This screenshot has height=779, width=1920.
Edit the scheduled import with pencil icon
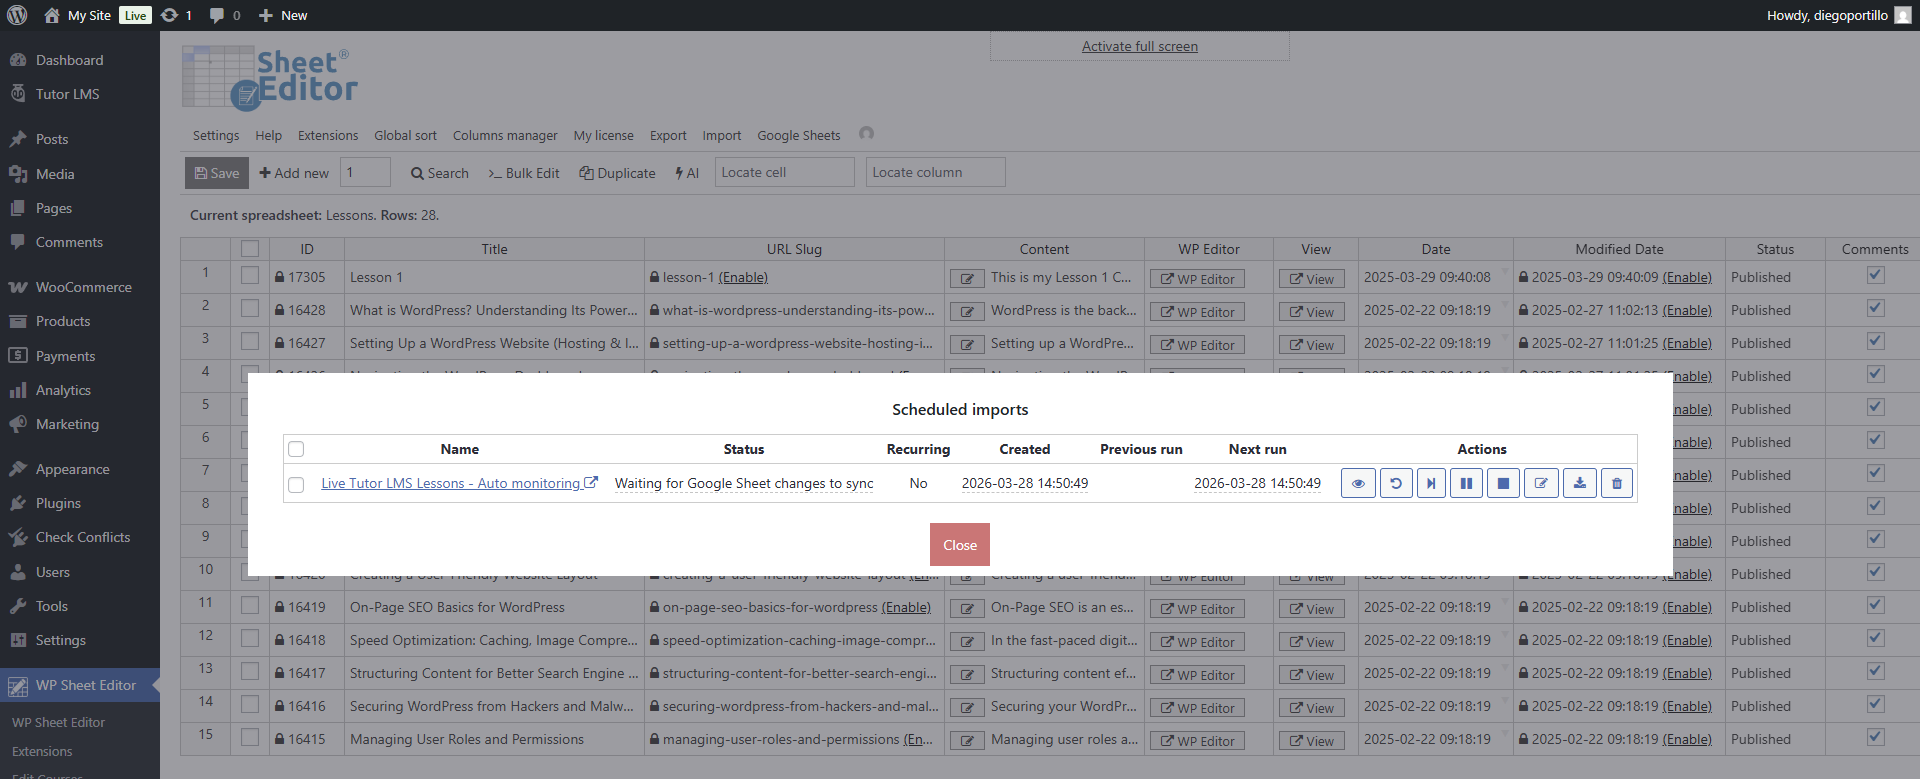click(x=1541, y=483)
